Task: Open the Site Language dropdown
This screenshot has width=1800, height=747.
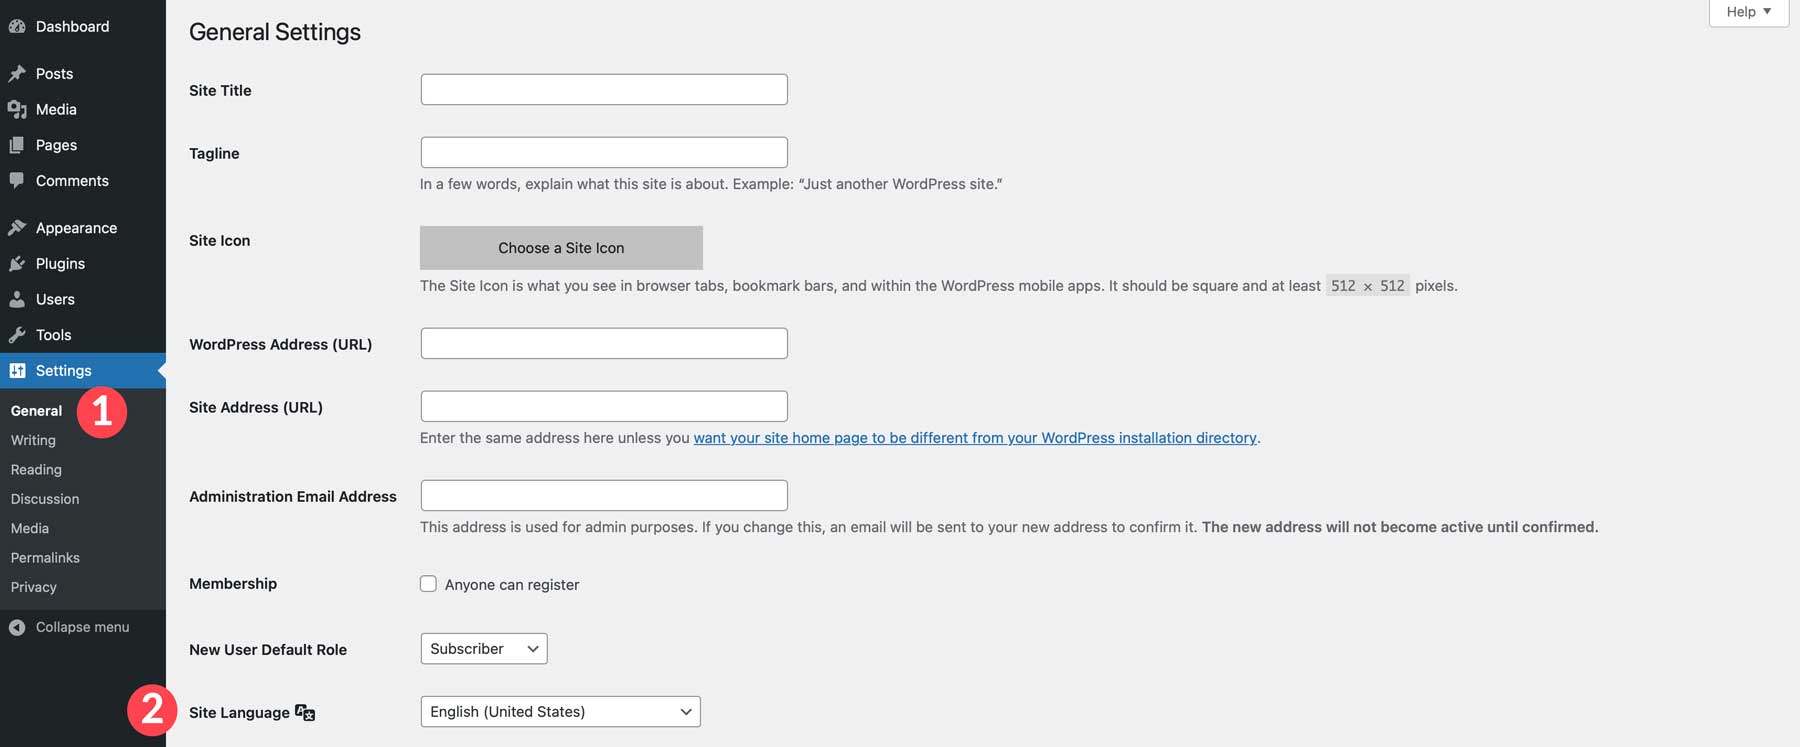Action: click(x=560, y=712)
